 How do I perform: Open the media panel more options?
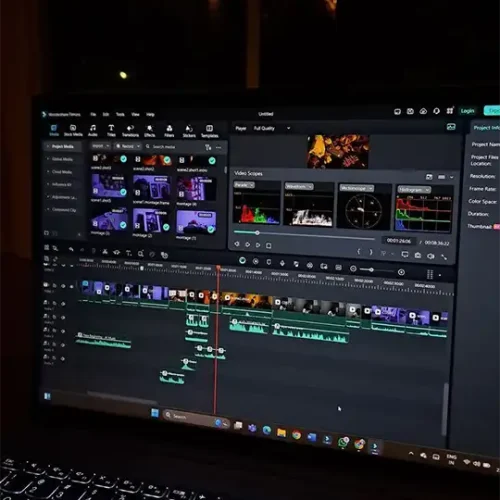coord(219,147)
